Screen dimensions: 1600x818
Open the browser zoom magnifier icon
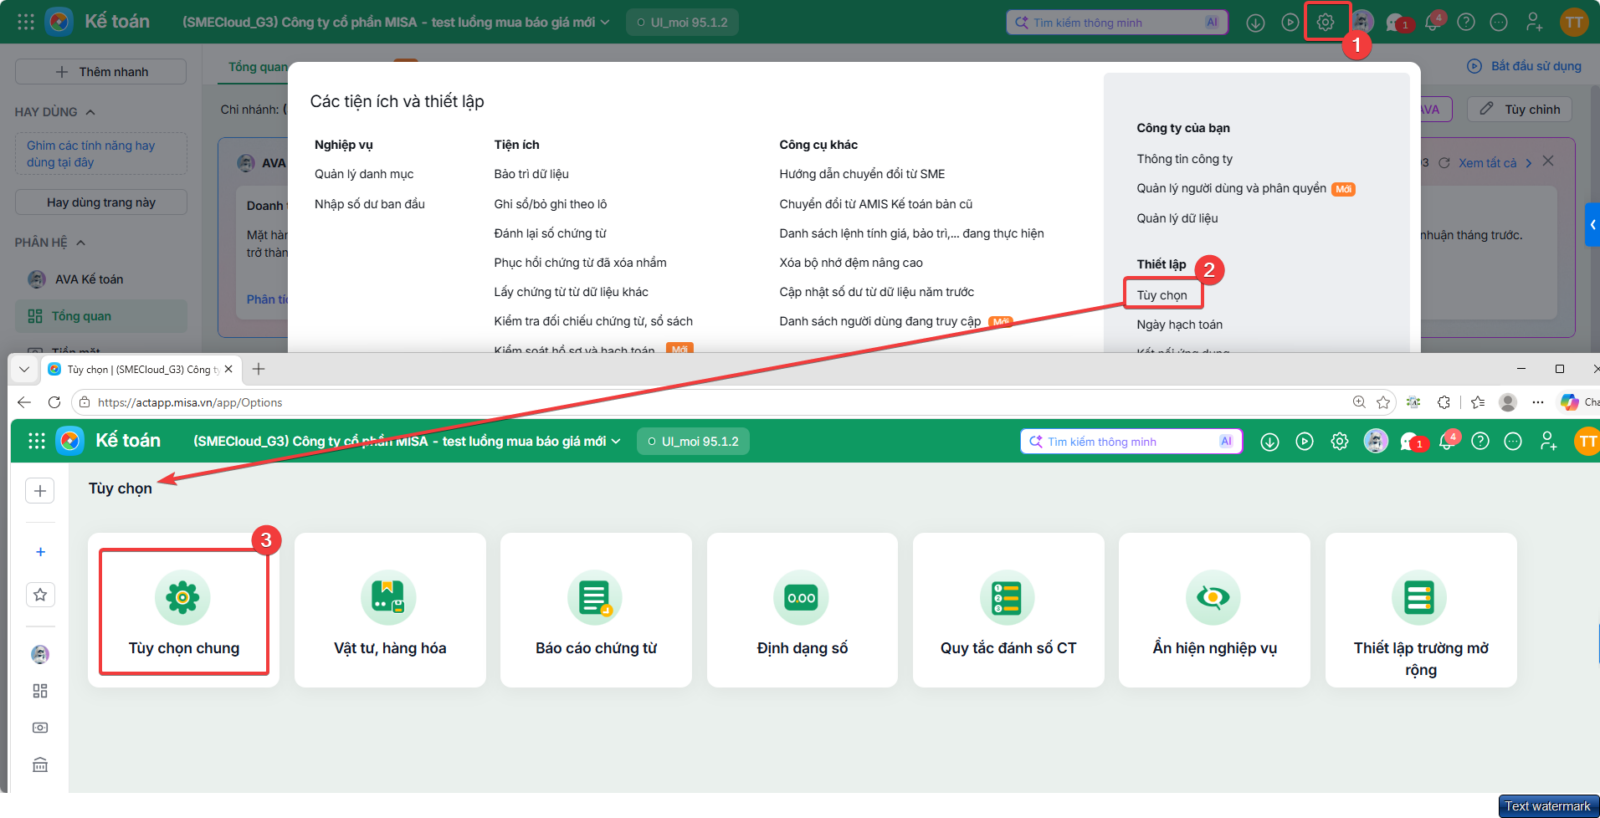coord(1359,402)
